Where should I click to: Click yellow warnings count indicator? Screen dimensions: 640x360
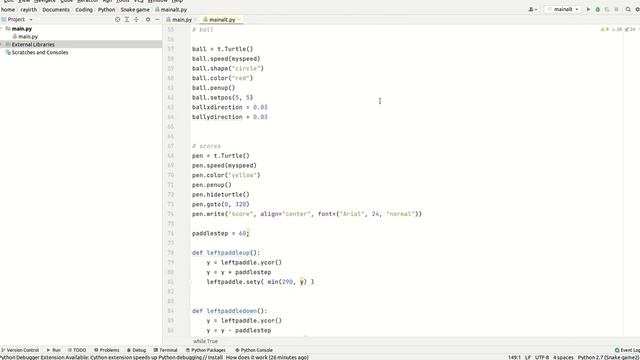(604, 29)
